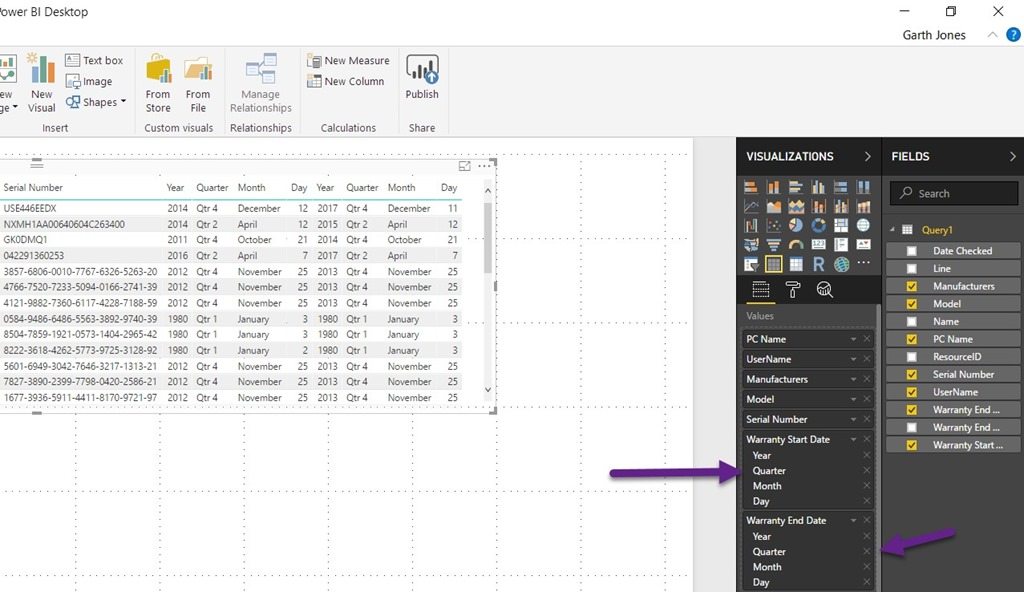Create a New Column
The width and height of the screenshot is (1024, 592).
click(345, 81)
